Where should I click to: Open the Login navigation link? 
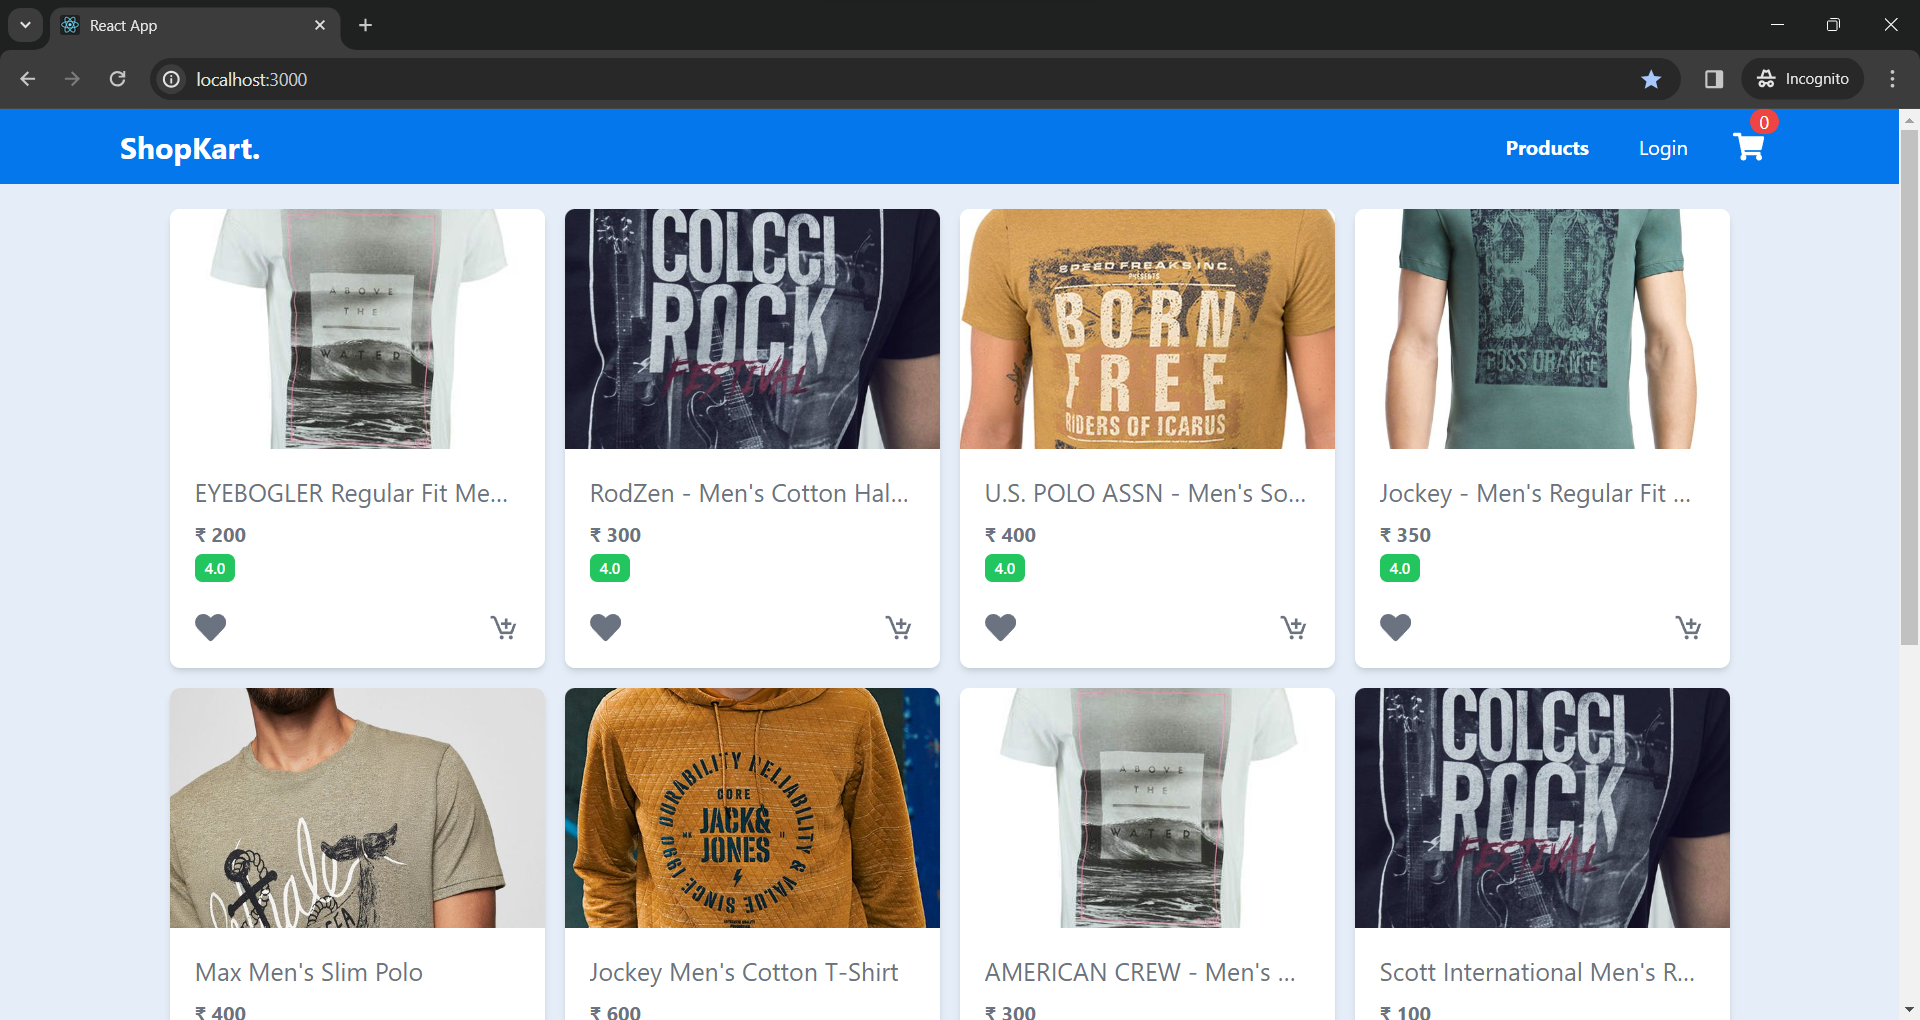coord(1663,148)
